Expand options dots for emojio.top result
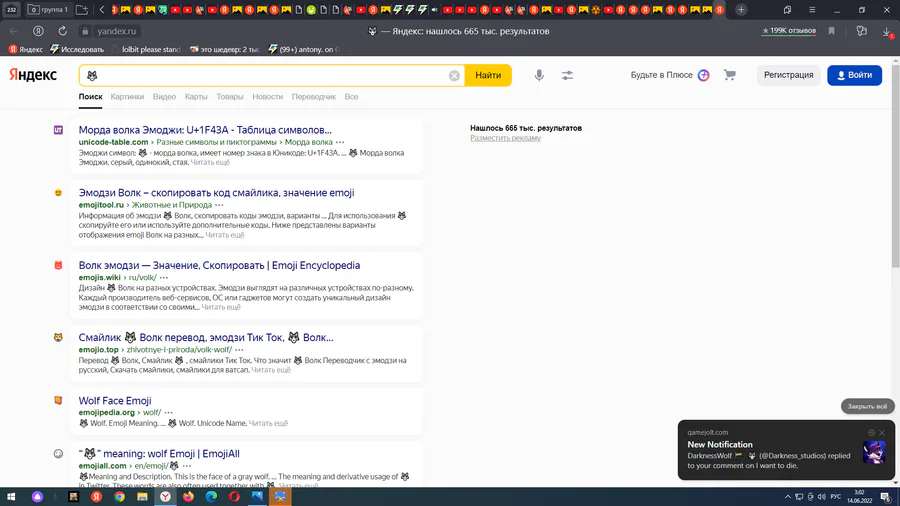The height and width of the screenshot is (506, 900). 239,350
